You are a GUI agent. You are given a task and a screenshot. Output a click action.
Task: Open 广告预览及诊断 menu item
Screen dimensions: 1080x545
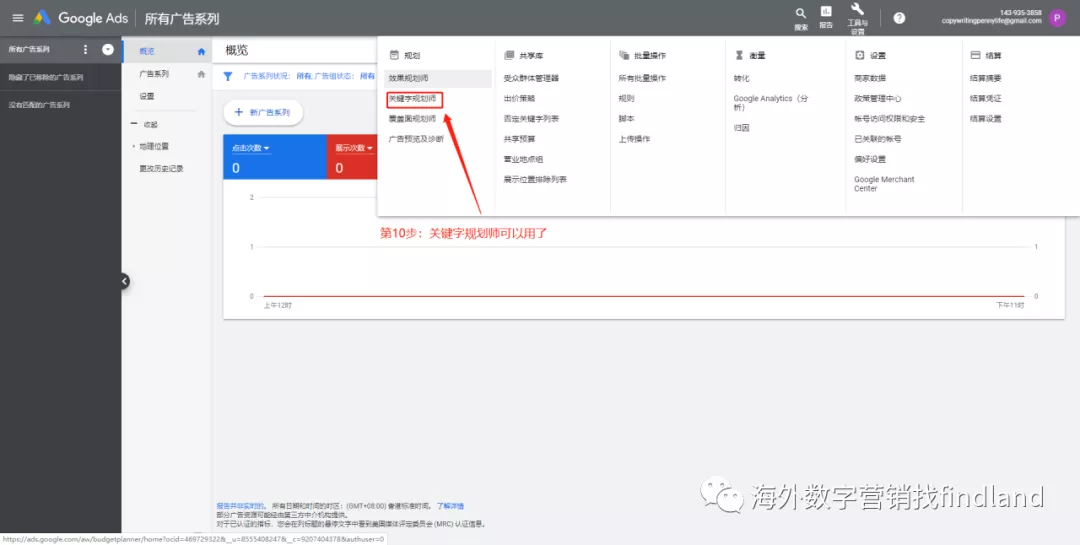[416, 138]
